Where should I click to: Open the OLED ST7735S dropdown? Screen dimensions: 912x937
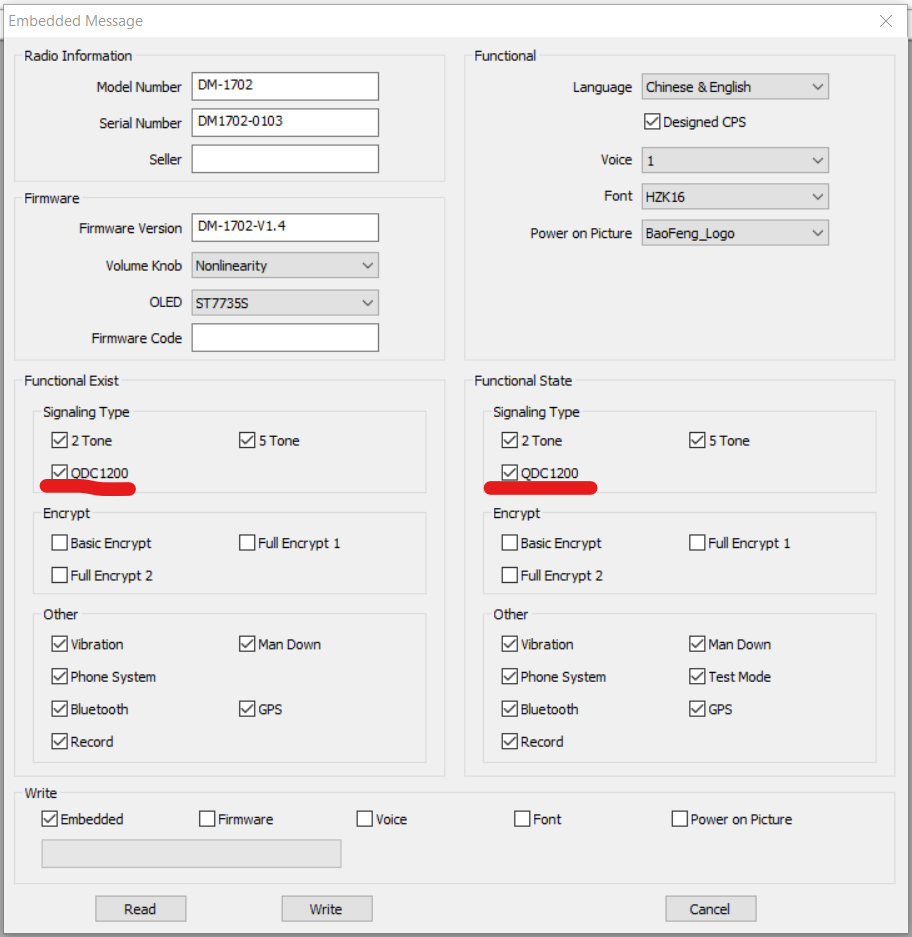tap(285, 303)
